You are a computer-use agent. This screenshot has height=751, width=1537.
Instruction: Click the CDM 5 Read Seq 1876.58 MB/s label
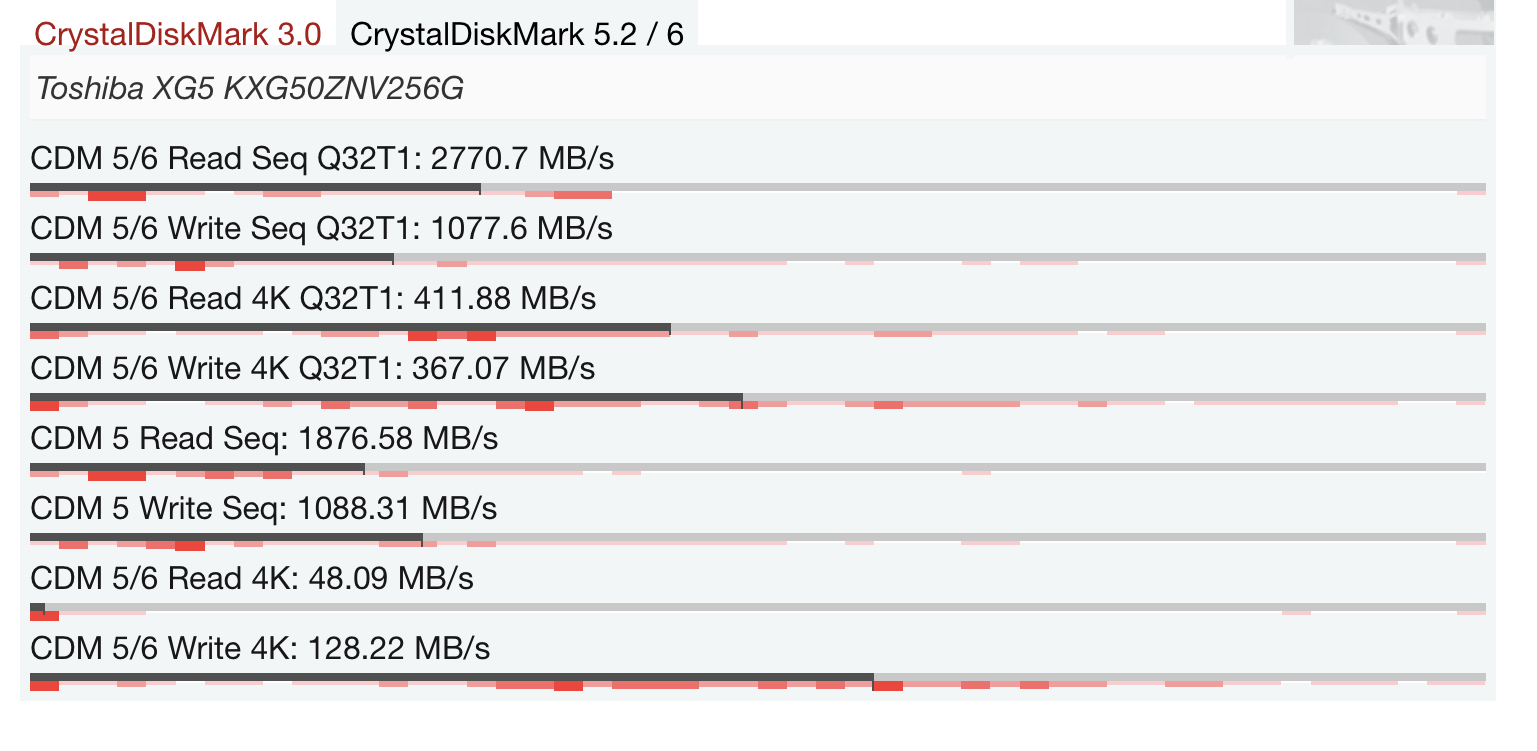(265, 439)
